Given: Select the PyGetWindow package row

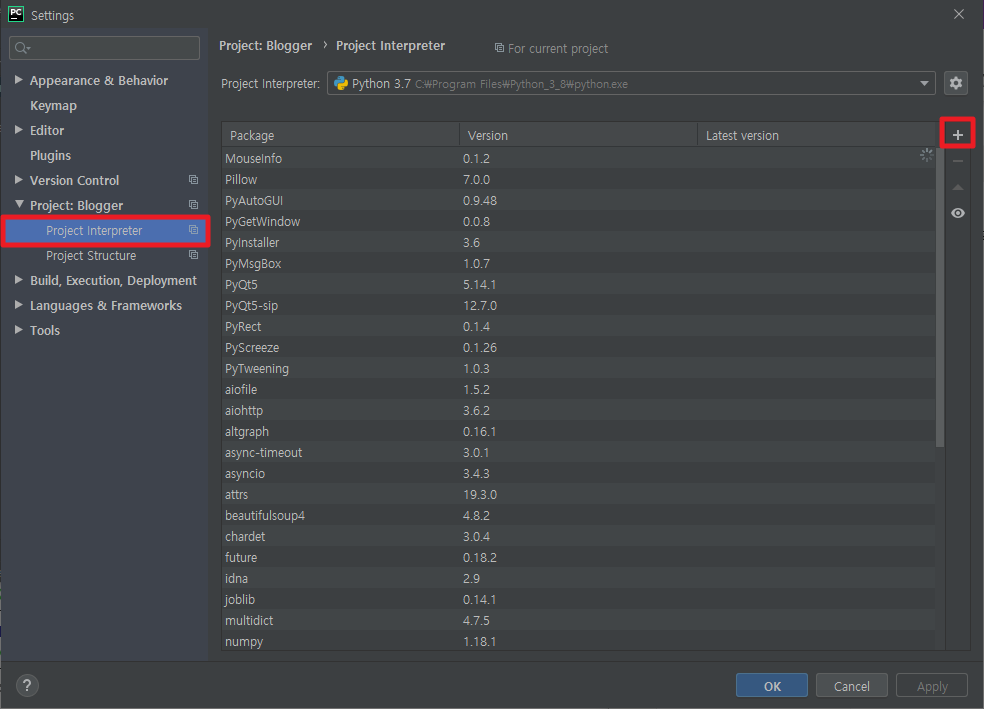Looking at the screenshot, I should tap(579, 221).
